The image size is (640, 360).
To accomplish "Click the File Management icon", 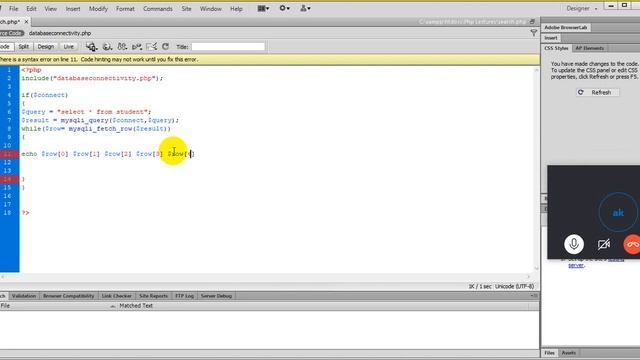I will pyautogui.click(x=122, y=47).
